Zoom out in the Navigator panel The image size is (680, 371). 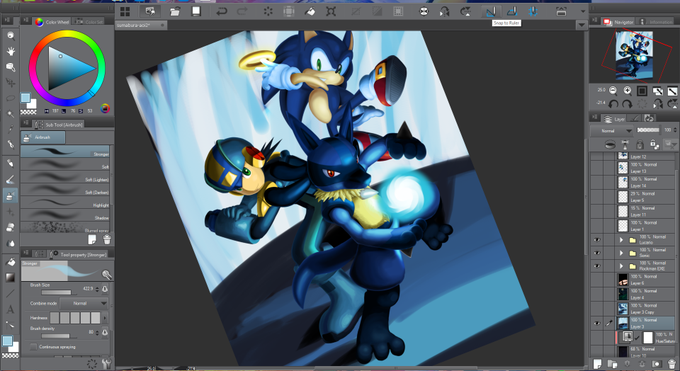[613, 91]
